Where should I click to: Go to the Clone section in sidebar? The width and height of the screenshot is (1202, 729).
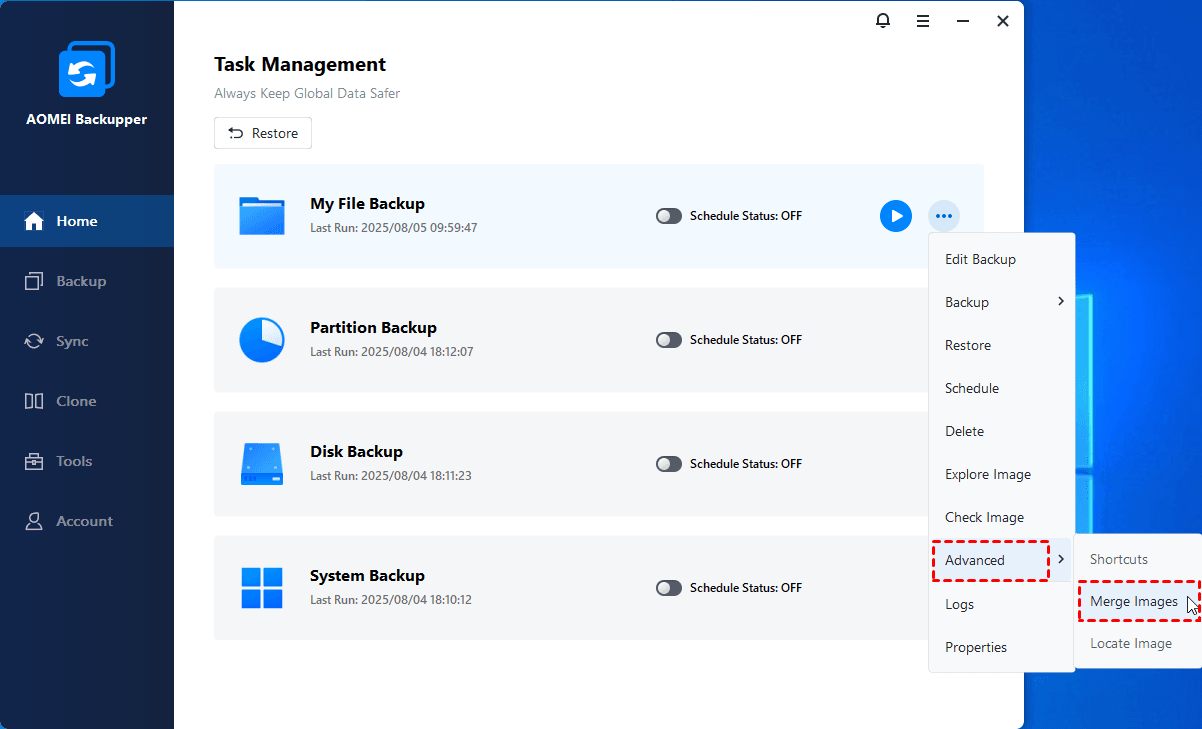76,401
